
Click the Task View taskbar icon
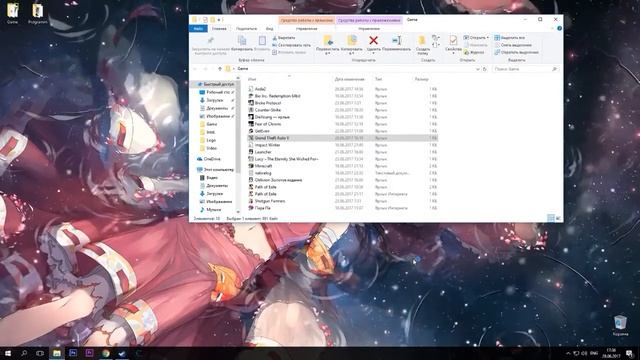point(40,353)
